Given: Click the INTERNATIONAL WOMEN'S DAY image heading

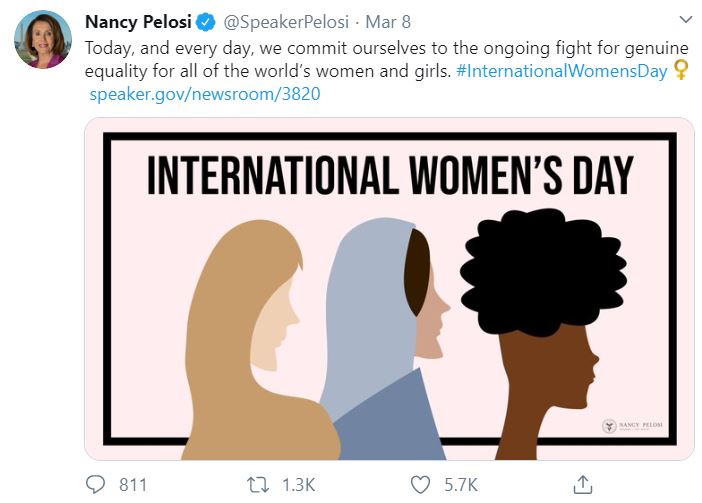Looking at the screenshot, I should pos(390,176).
